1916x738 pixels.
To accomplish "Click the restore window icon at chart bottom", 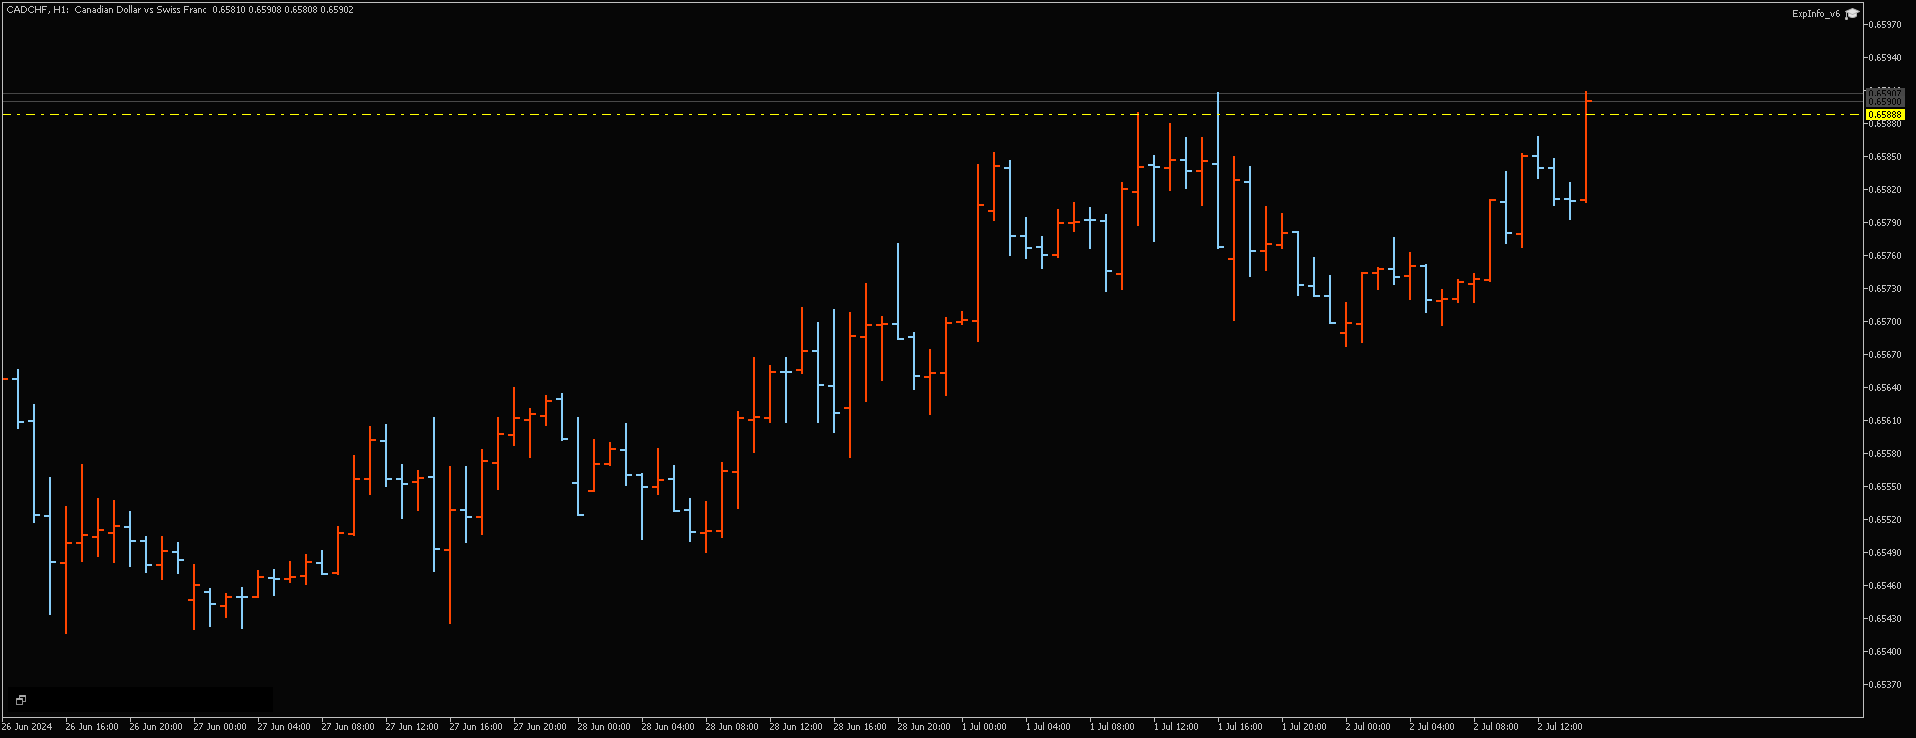I will [20, 700].
